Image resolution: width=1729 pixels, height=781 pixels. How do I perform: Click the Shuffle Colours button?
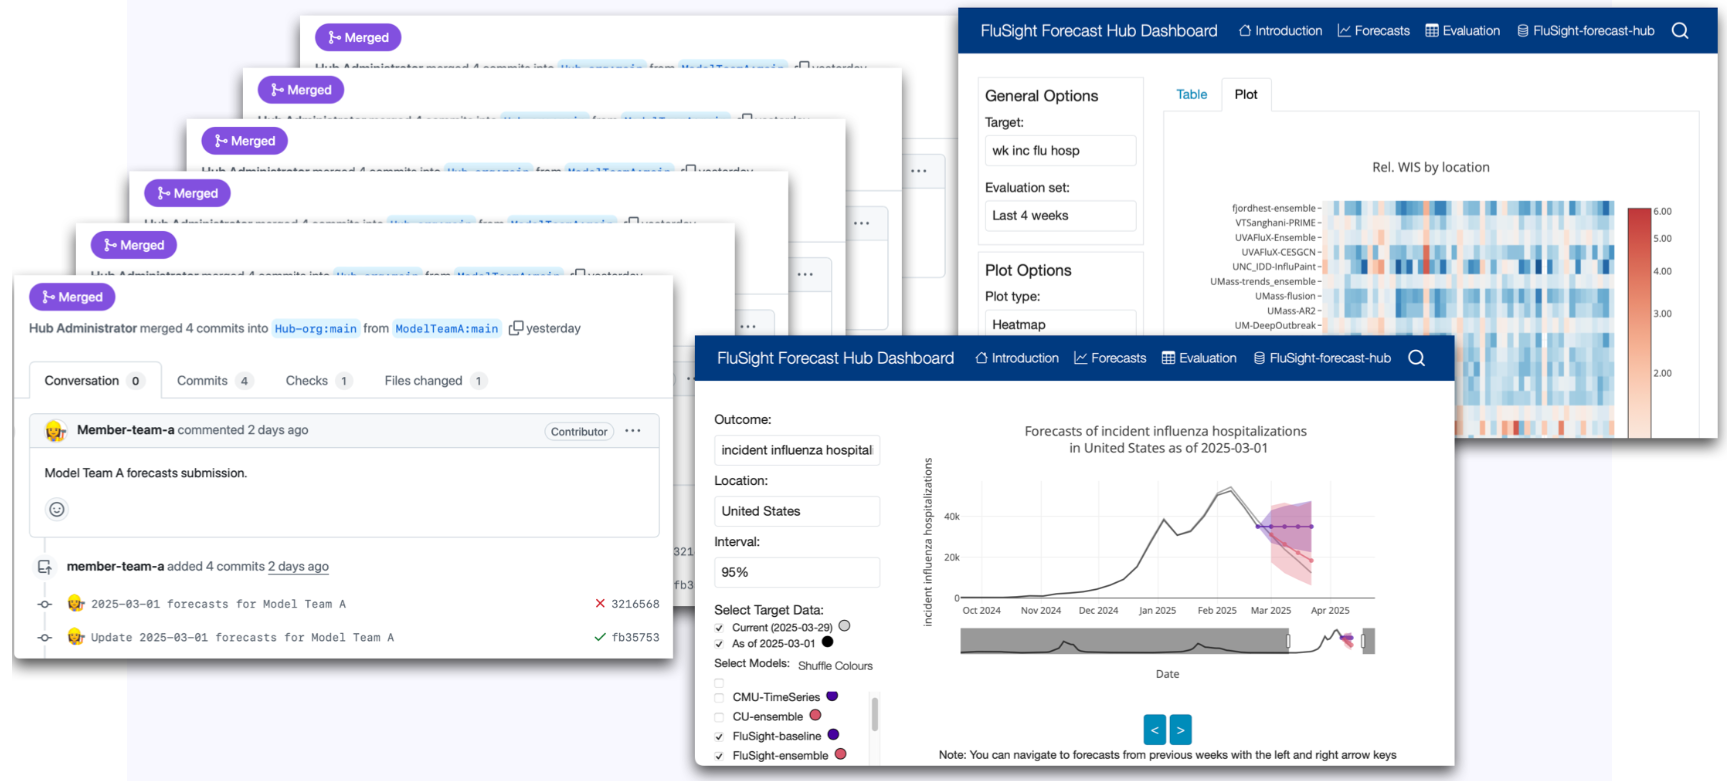click(835, 666)
